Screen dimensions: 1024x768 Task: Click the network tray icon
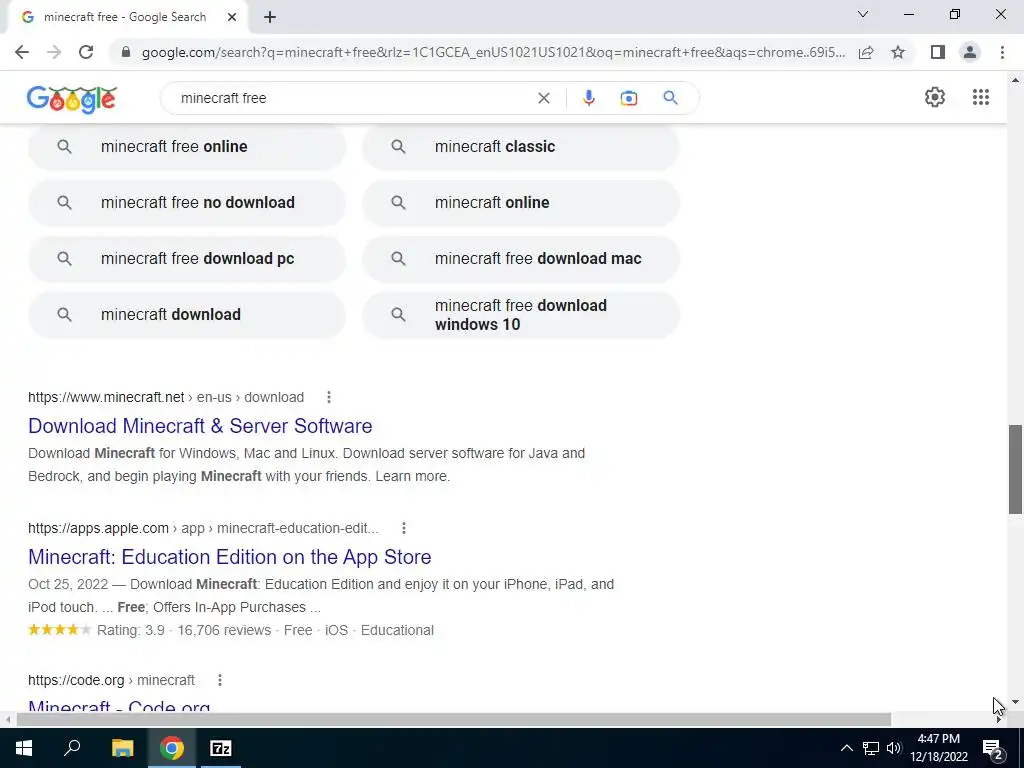[x=871, y=748]
